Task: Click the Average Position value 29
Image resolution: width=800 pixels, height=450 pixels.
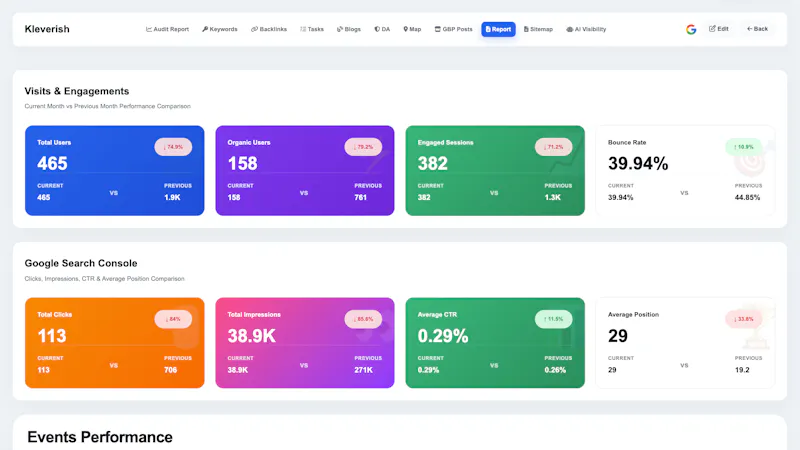Action: tap(618, 336)
